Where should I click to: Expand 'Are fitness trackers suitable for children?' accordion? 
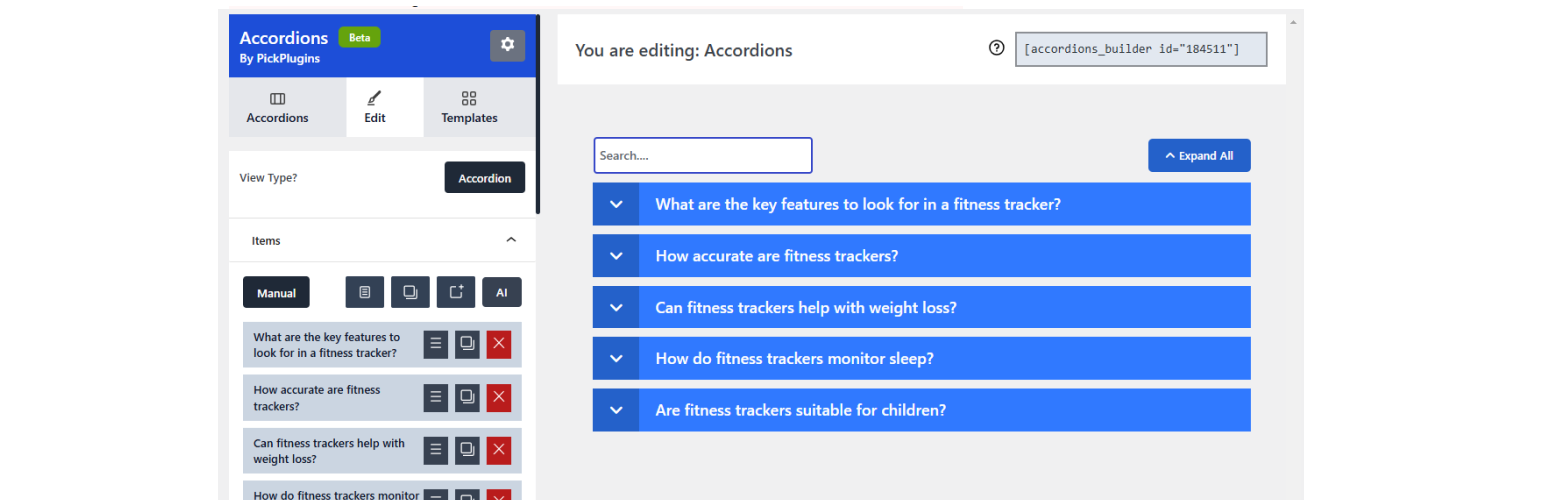[x=800, y=410]
